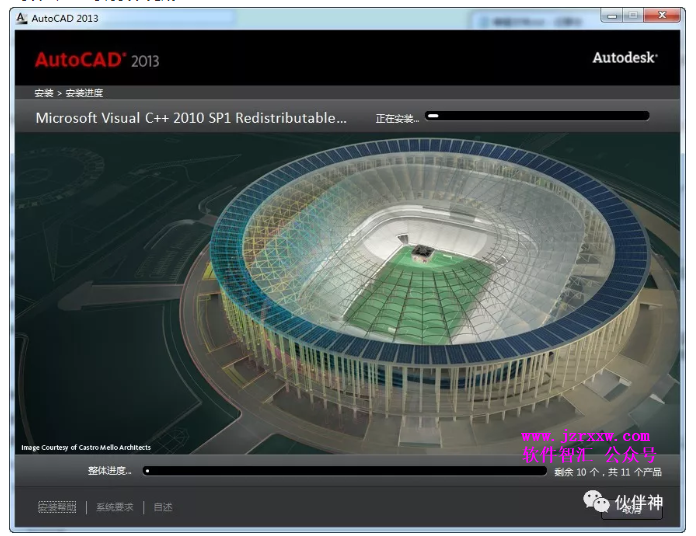The image size is (696, 536).
Task: Click the Autodesk logo in the header
Action: 625,58
